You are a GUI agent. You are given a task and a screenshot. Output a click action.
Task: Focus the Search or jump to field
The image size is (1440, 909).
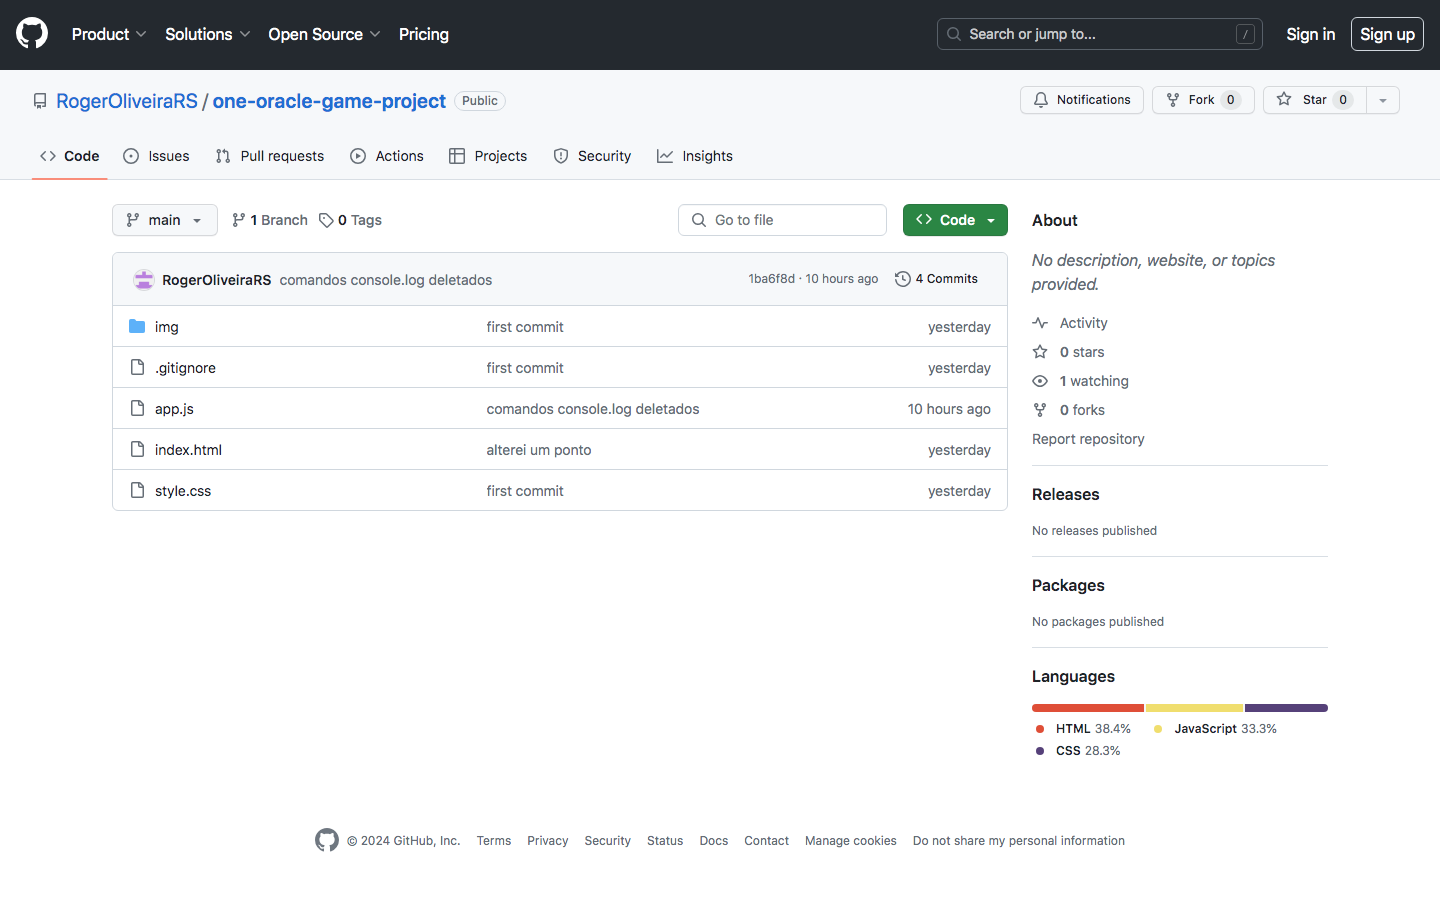pos(1100,34)
